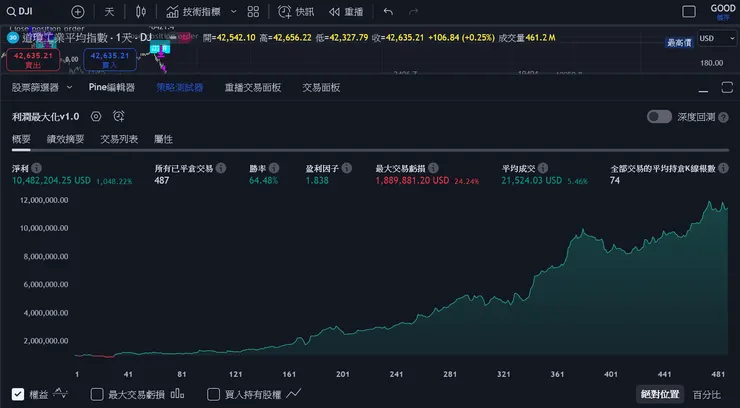Viewport: 740px width, 408px height.
Task: Click the 權益 line style icon
Action: [x=60, y=393]
